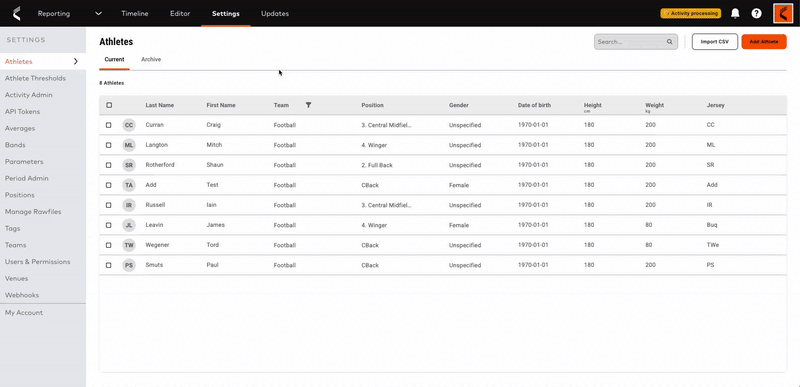Screen dimensions: 800x387
Task: Click the '2. Full Back' position cell
Action: point(377,165)
